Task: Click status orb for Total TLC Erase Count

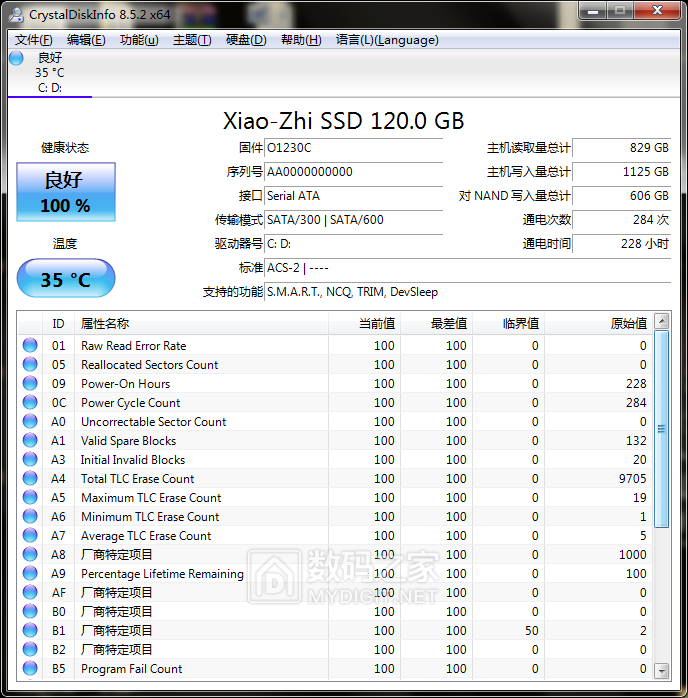Action: click(x=30, y=479)
